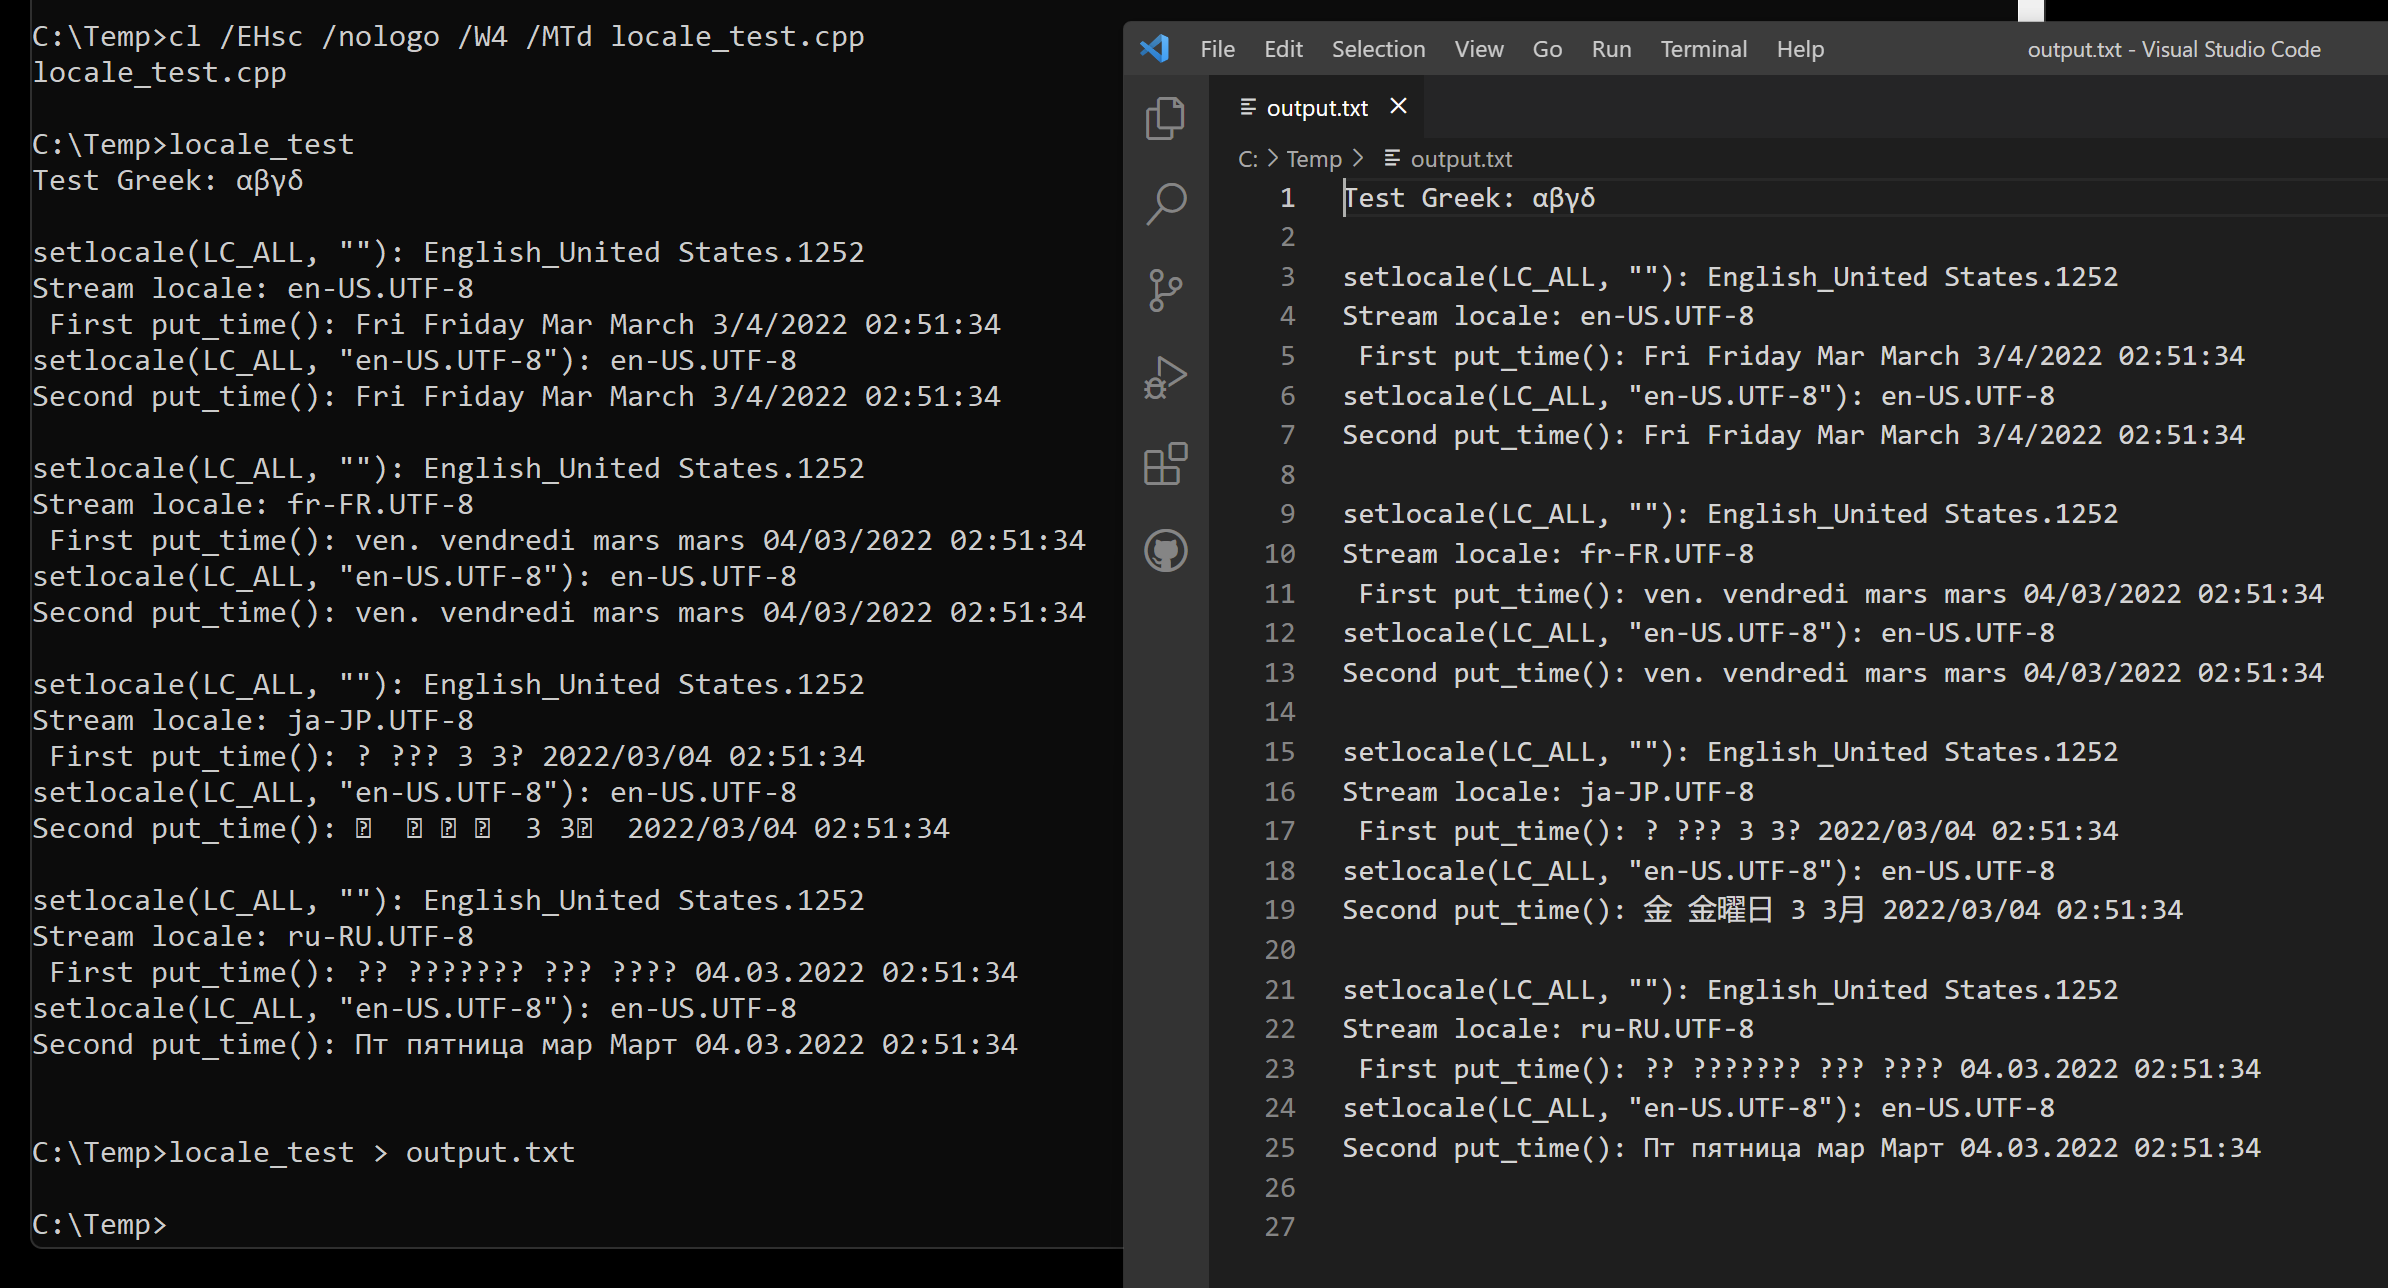Viewport: 2388px width, 1288px height.
Task: Open the Search view
Action: click(1166, 203)
